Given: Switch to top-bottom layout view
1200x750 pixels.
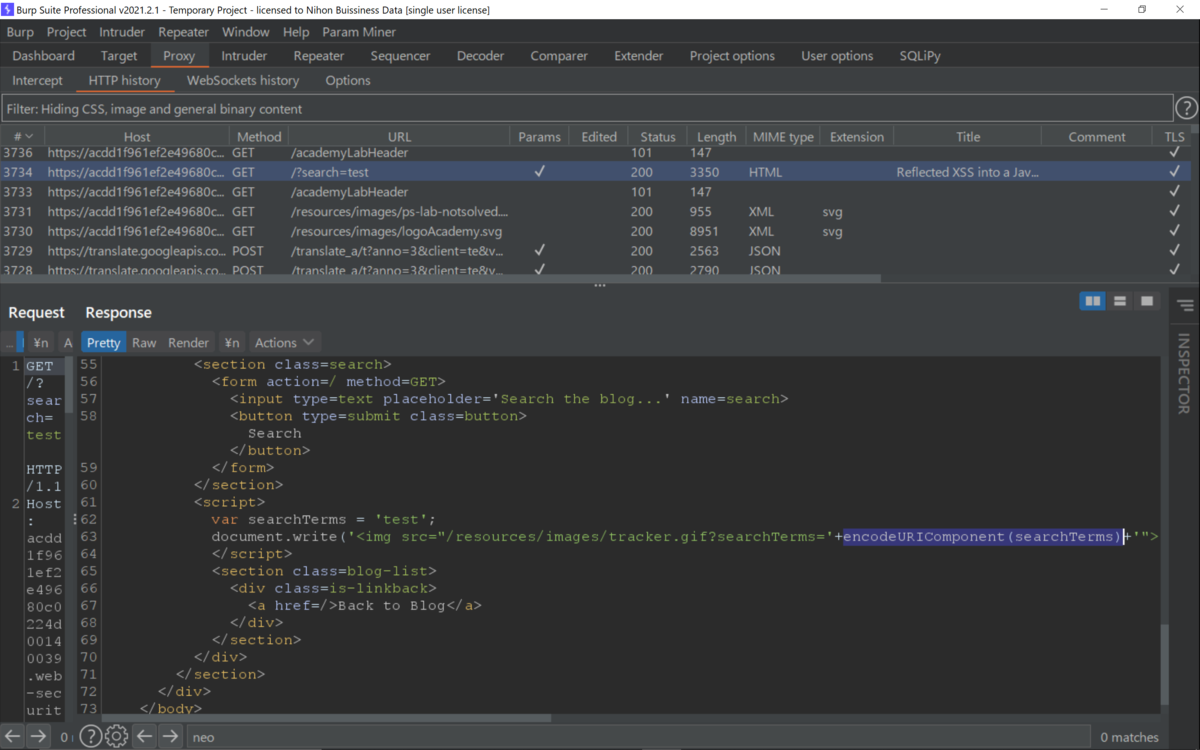Looking at the screenshot, I should pos(1120,301).
